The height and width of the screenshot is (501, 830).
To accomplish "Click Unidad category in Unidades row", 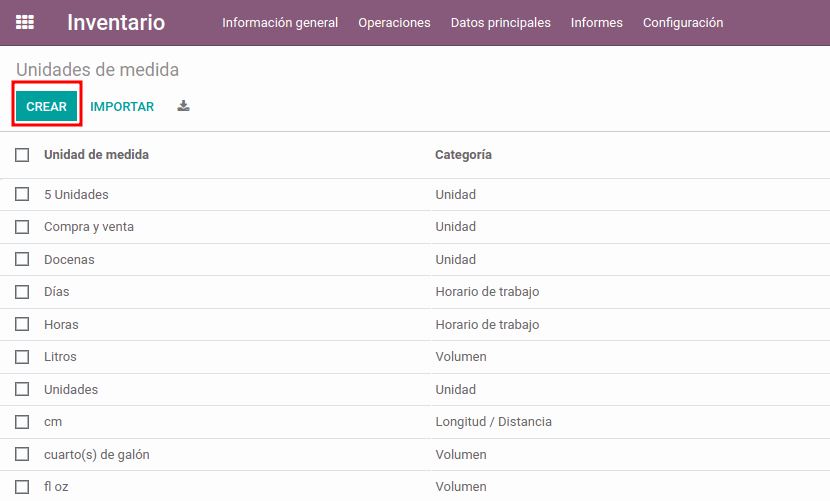I will (x=456, y=389).
